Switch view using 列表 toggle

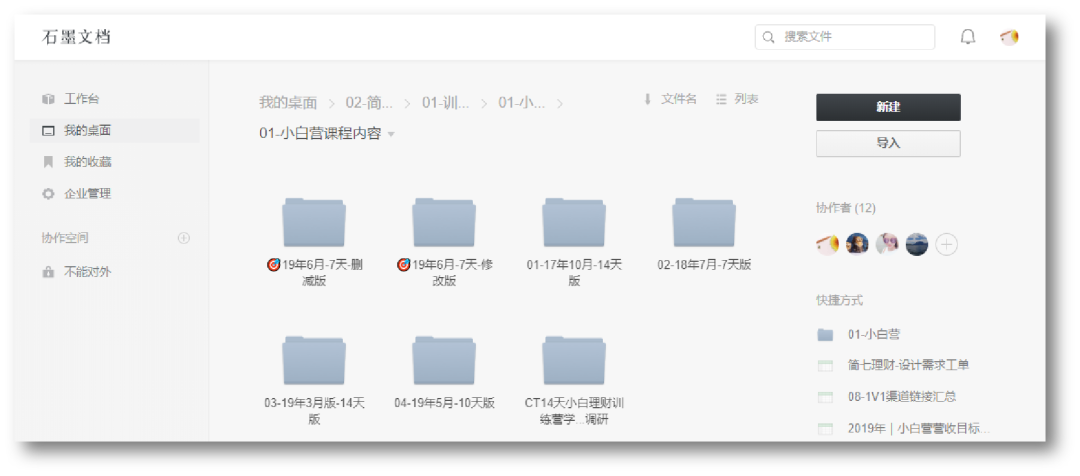[x=737, y=99]
